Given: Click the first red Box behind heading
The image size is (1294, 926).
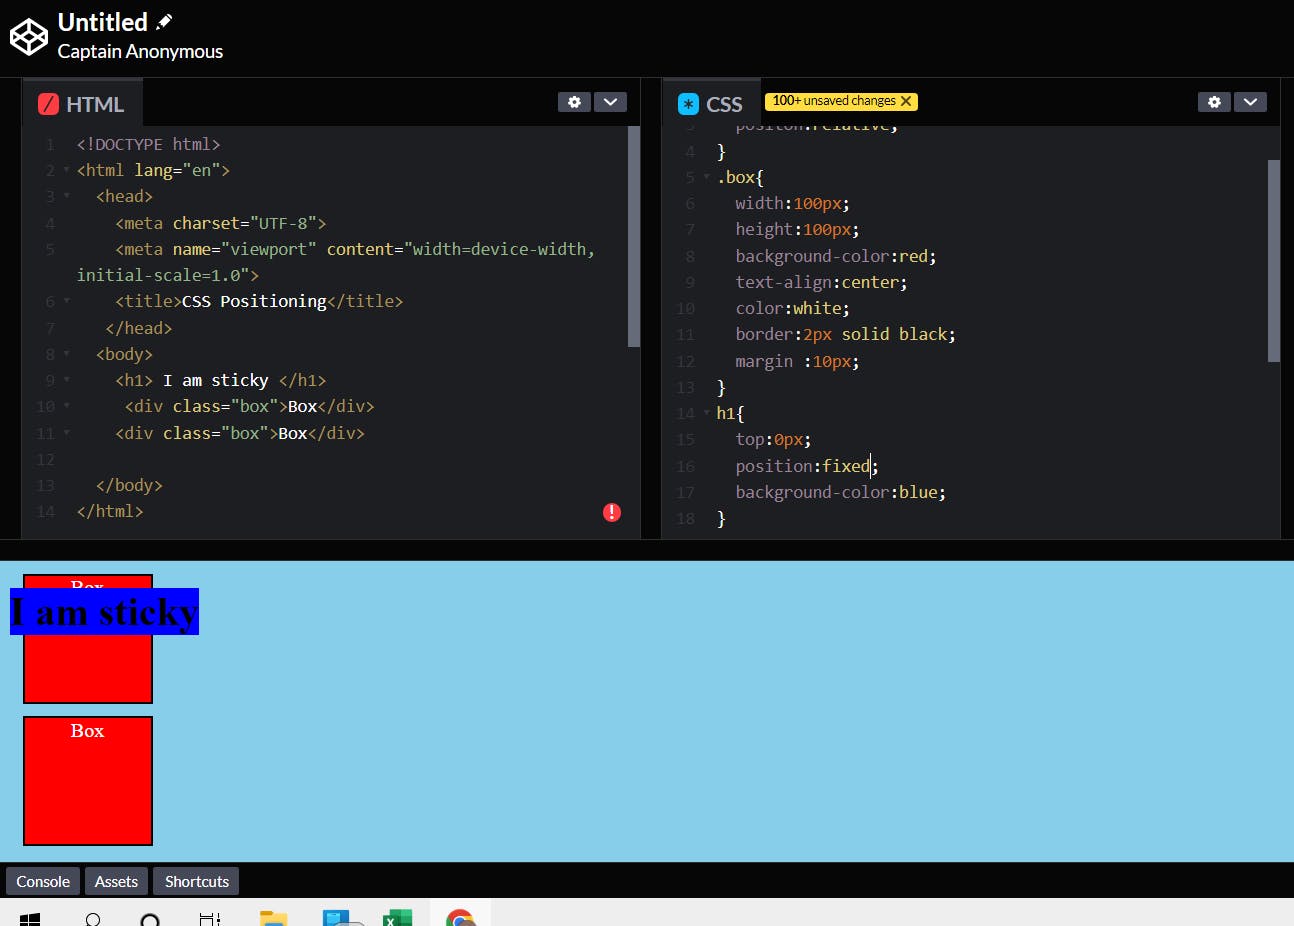Looking at the screenshot, I should [88, 668].
